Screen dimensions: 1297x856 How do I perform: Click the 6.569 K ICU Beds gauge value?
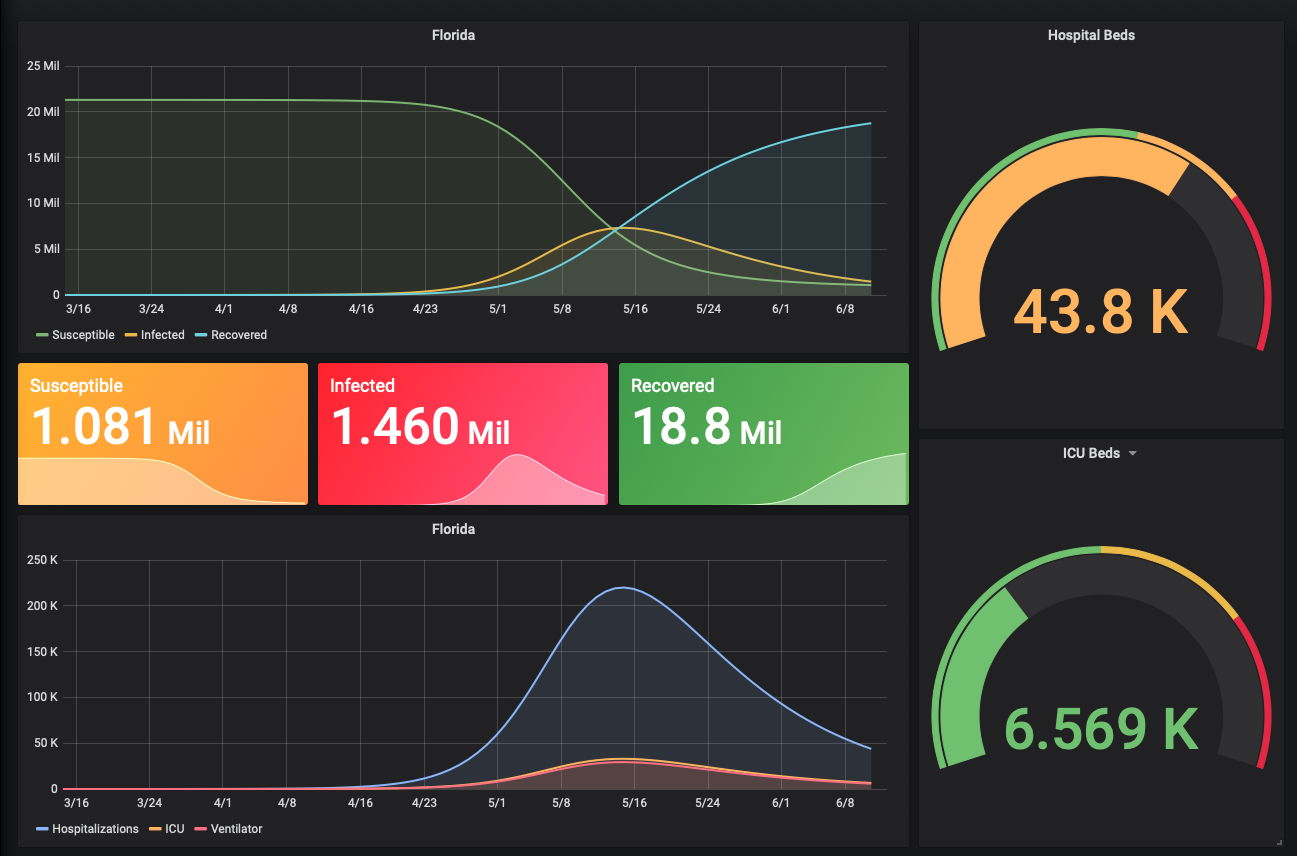1100,728
